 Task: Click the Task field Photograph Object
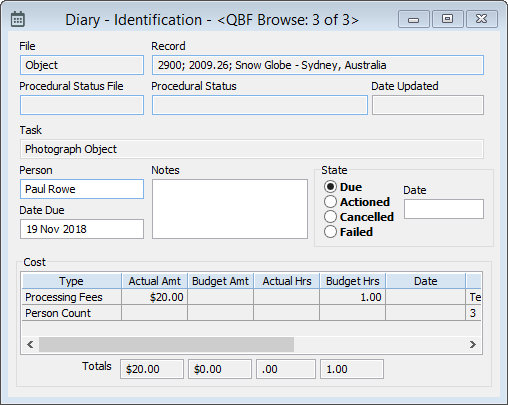point(252,149)
